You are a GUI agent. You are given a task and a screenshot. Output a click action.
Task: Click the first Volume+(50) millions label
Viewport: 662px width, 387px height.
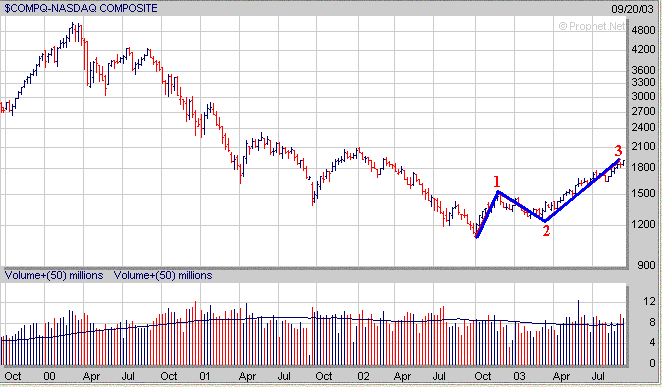click(x=54, y=276)
